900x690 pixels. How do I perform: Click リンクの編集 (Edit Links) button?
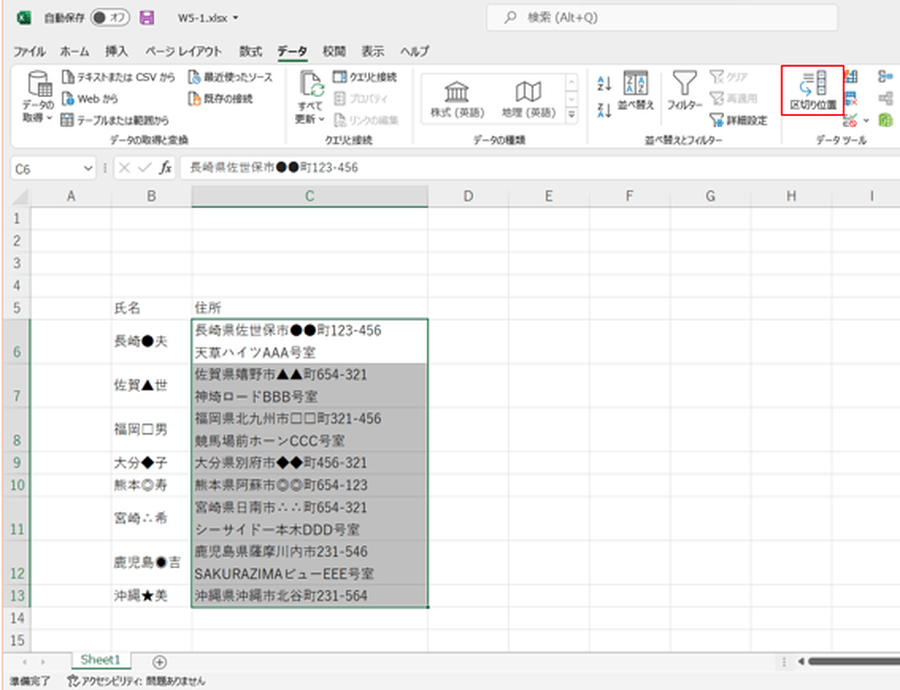[366, 121]
